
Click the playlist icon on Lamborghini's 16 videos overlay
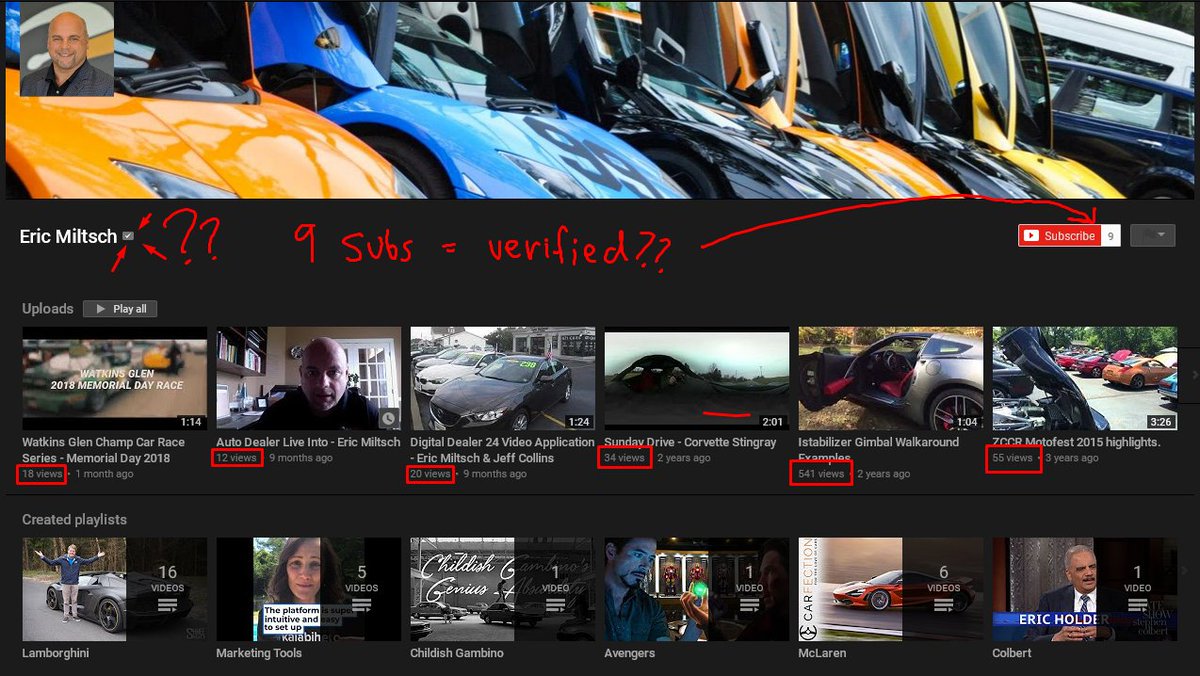(167, 606)
